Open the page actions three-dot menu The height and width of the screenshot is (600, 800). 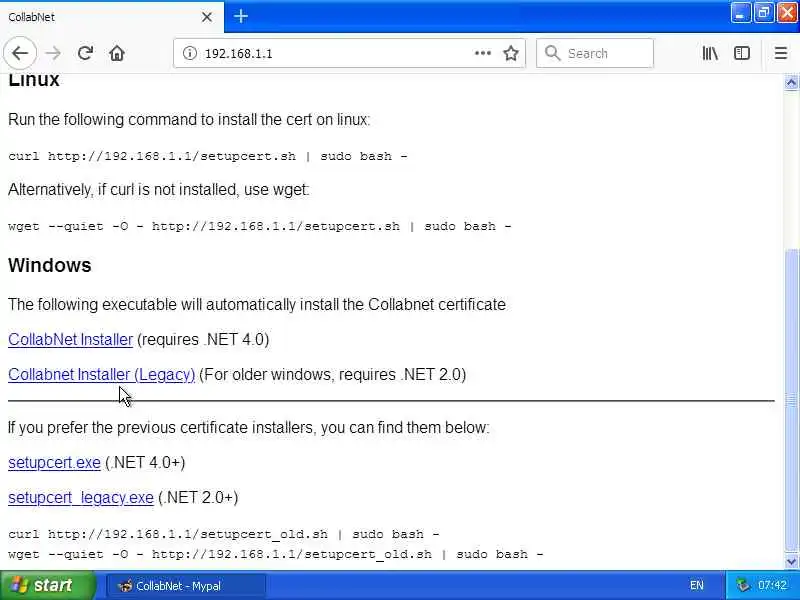click(x=482, y=53)
